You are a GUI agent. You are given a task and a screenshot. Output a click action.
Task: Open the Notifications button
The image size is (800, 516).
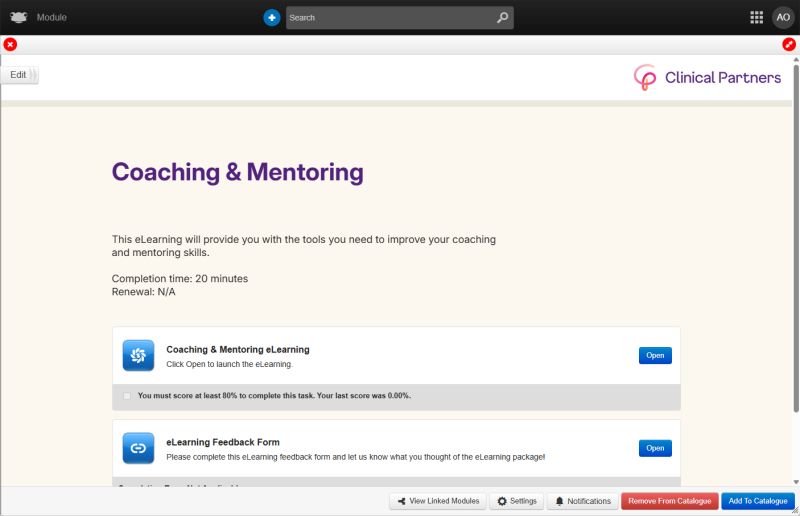click(582, 501)
